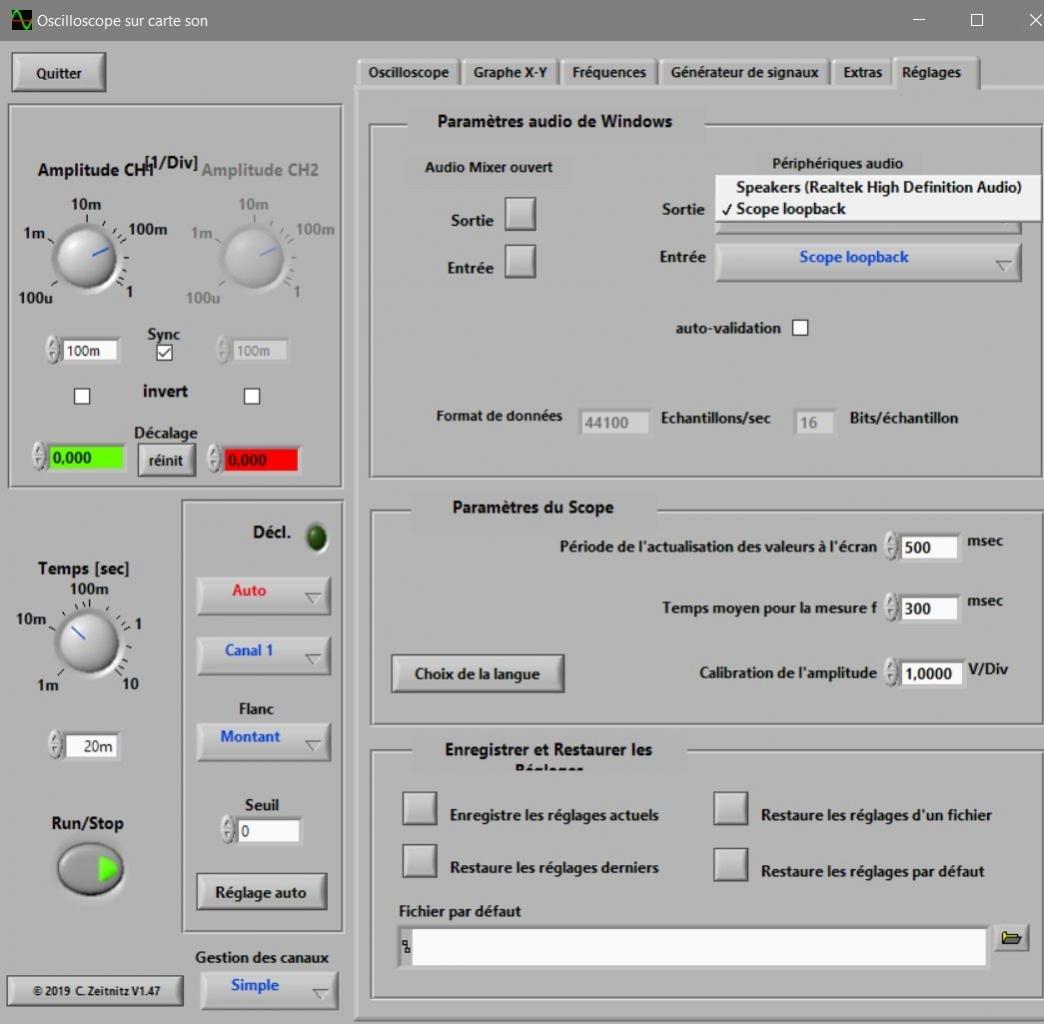This screenshot has width=1044, height=1024.
Task: Open the Entrée audio mixer square button
Action: (x=519, y=262)
